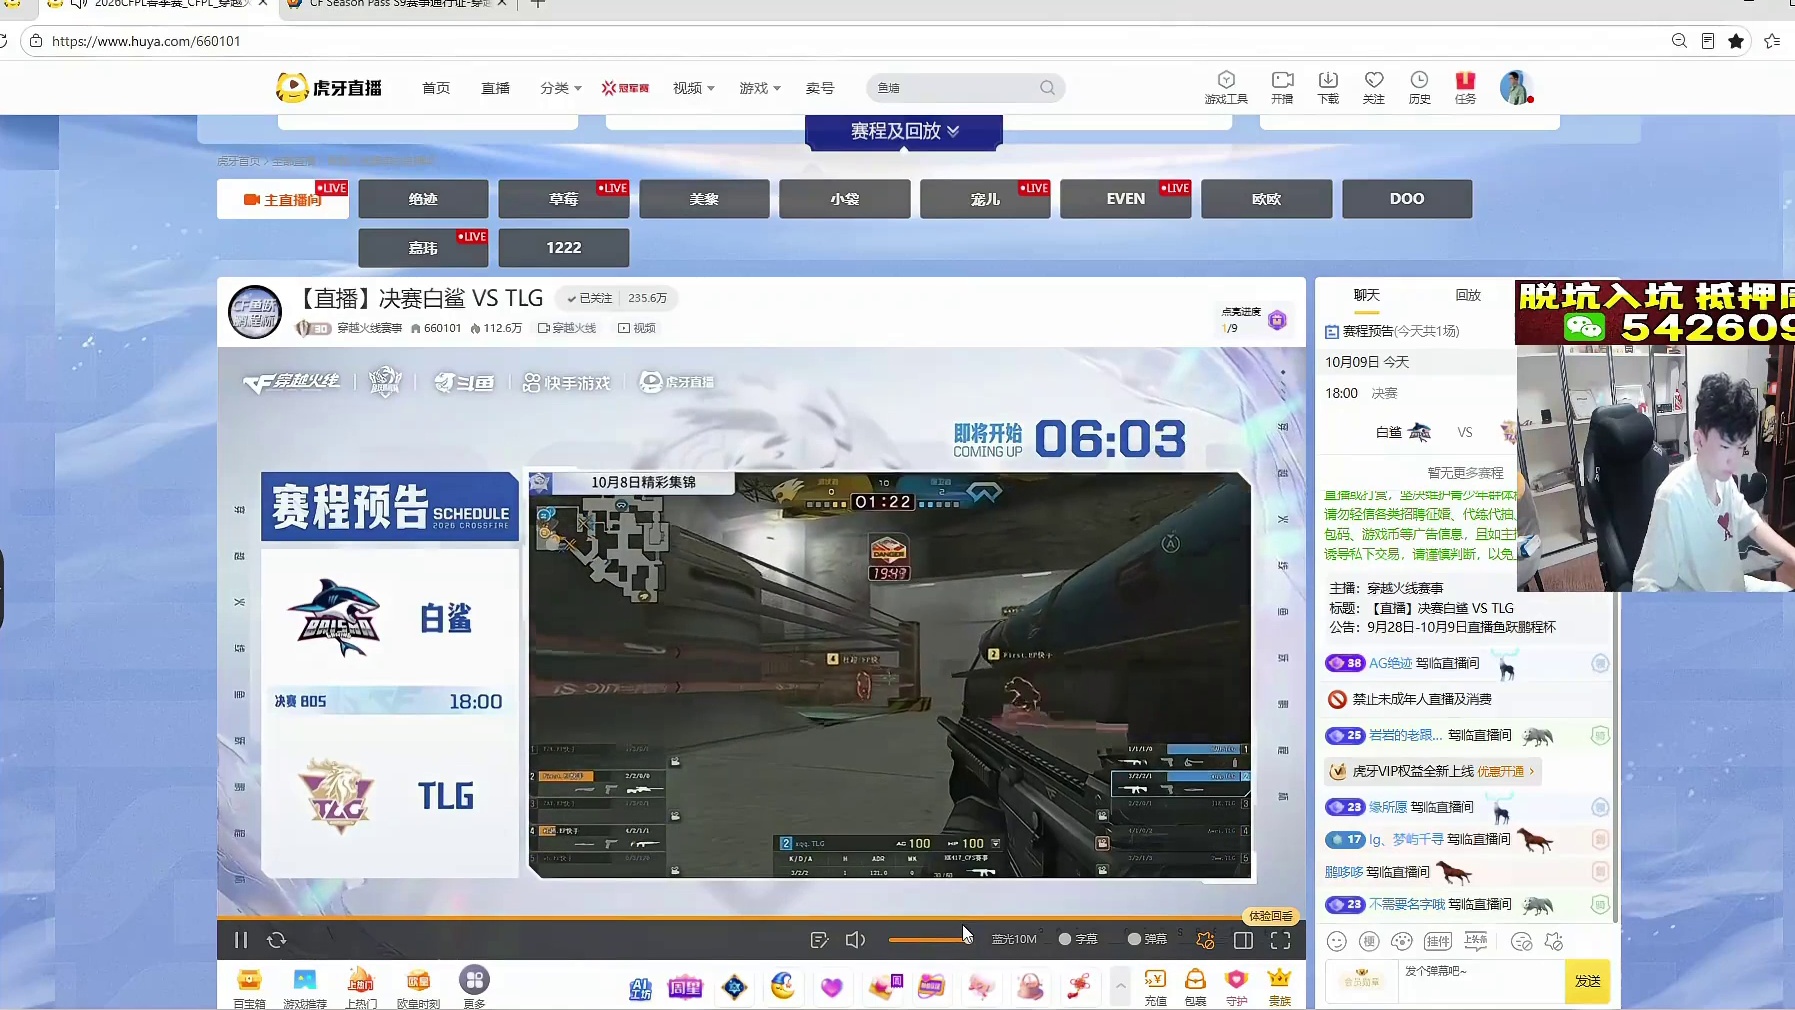Pause the live stream video
Image resolution: width=1795 pixels, height=1010 pixels.
click(241, 940)
